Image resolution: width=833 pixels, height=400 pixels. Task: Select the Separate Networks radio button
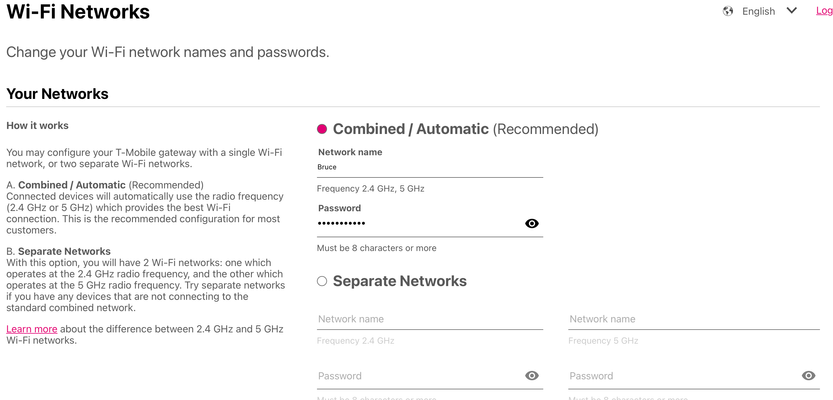pyautogui.click(x=322, y=281)
